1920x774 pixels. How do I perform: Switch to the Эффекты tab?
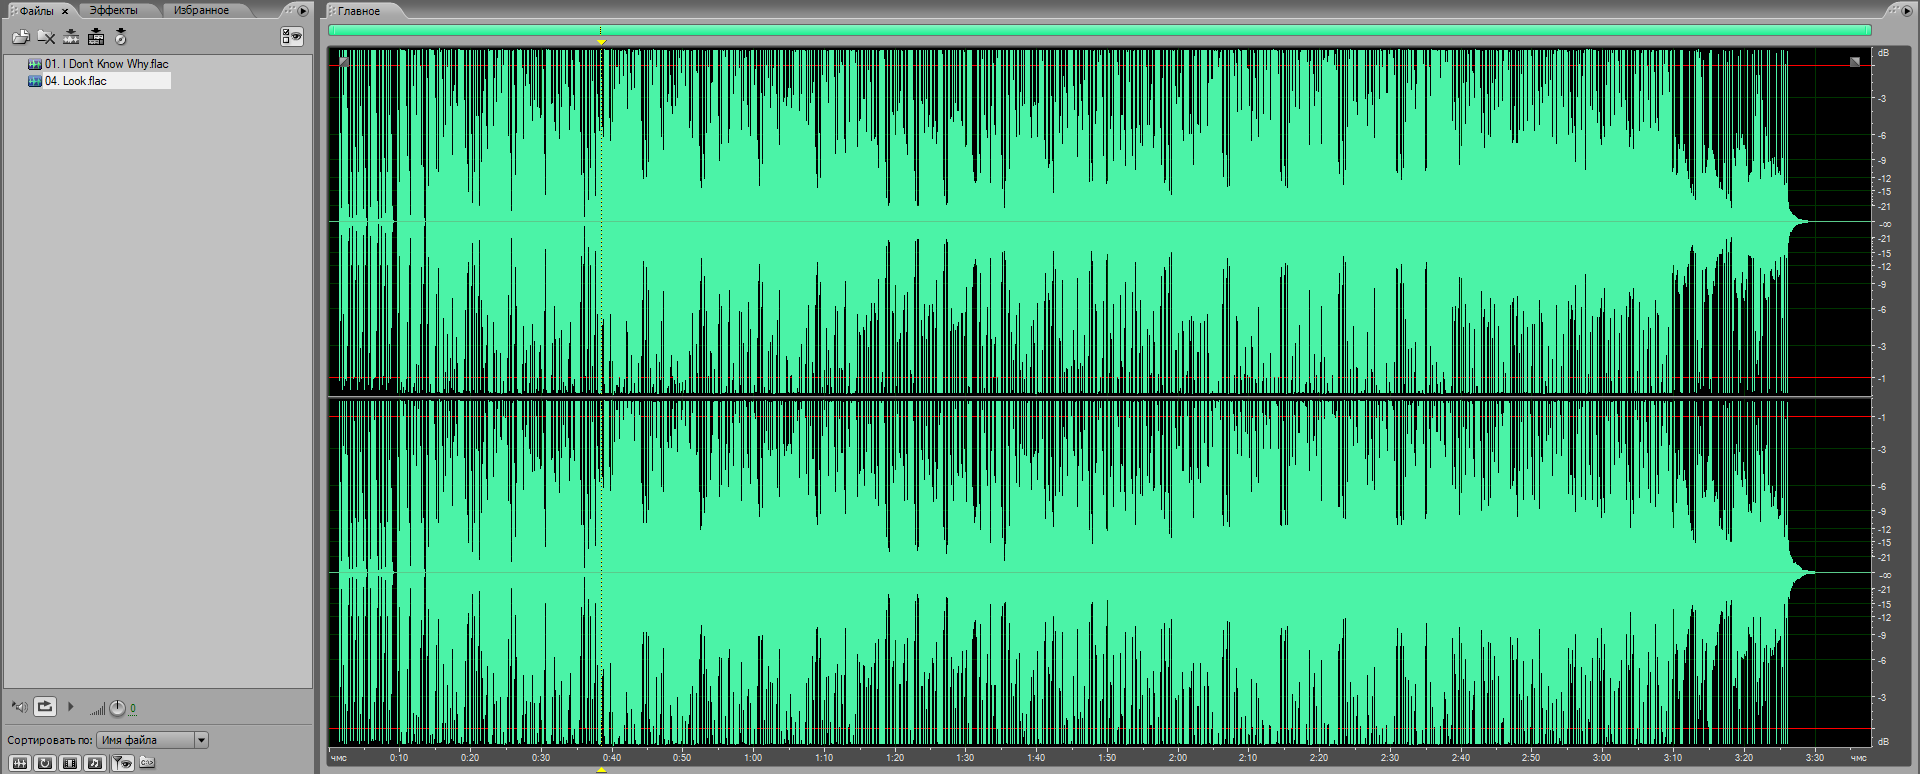pyautogui.click(x=114, y=10)
